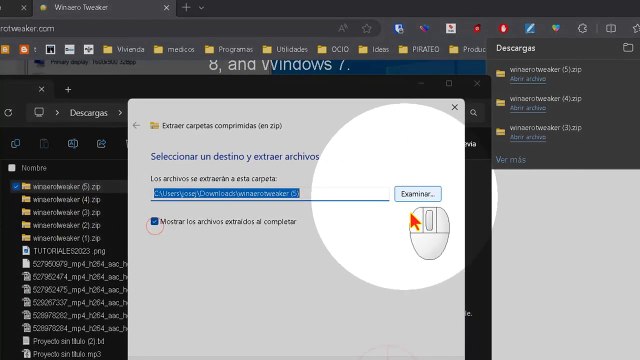
Task: Toggle 'Mostrar los archivos extraídos al completar' checkbox
Action: point(154,221)
